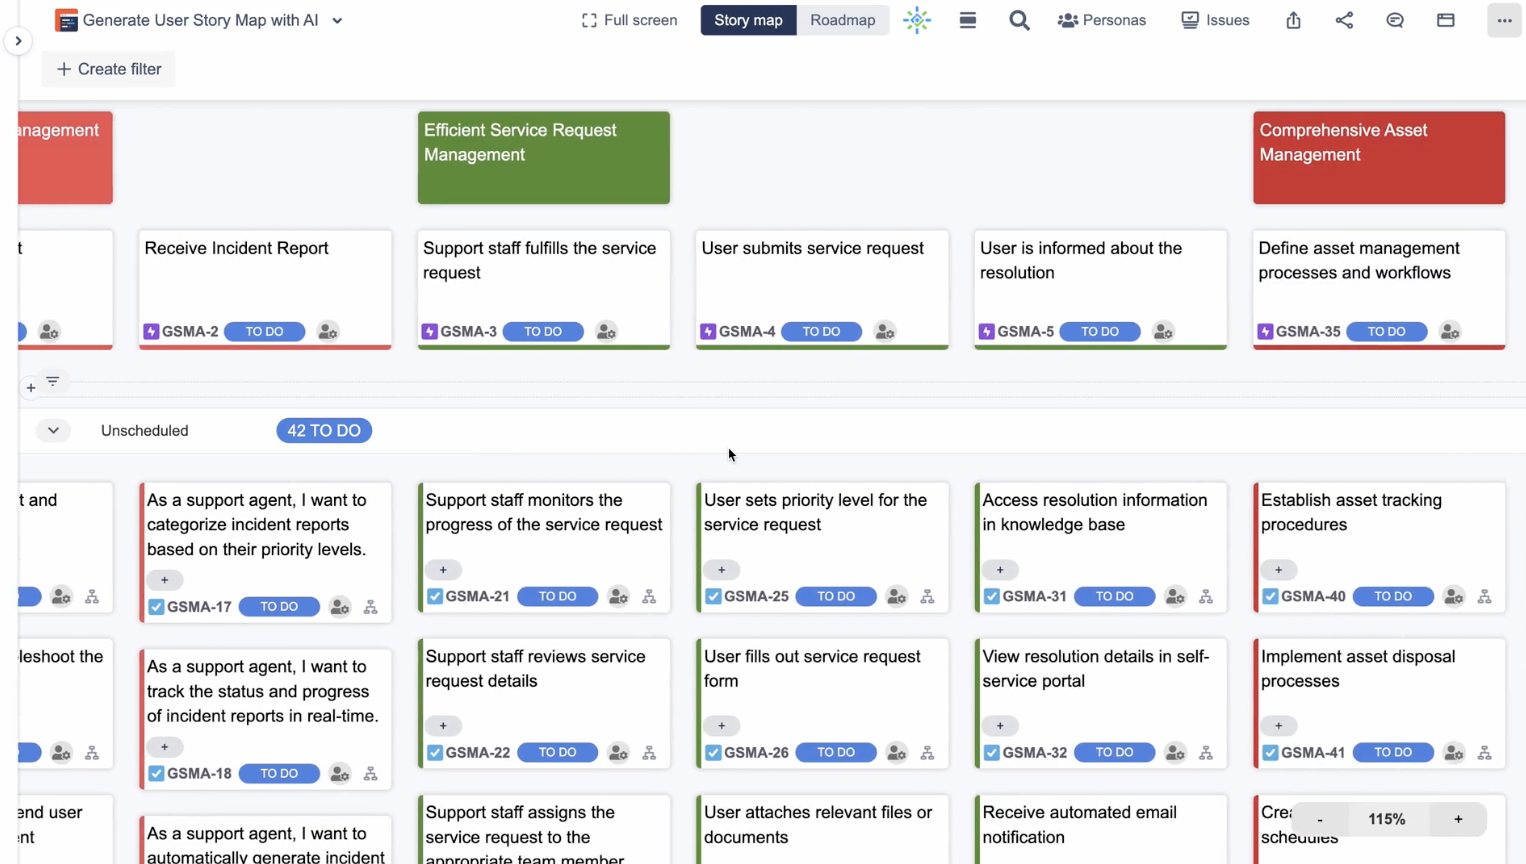1526x864 pixels.
Task: Switch to the Roadmap tab
Action: [842, 20]
